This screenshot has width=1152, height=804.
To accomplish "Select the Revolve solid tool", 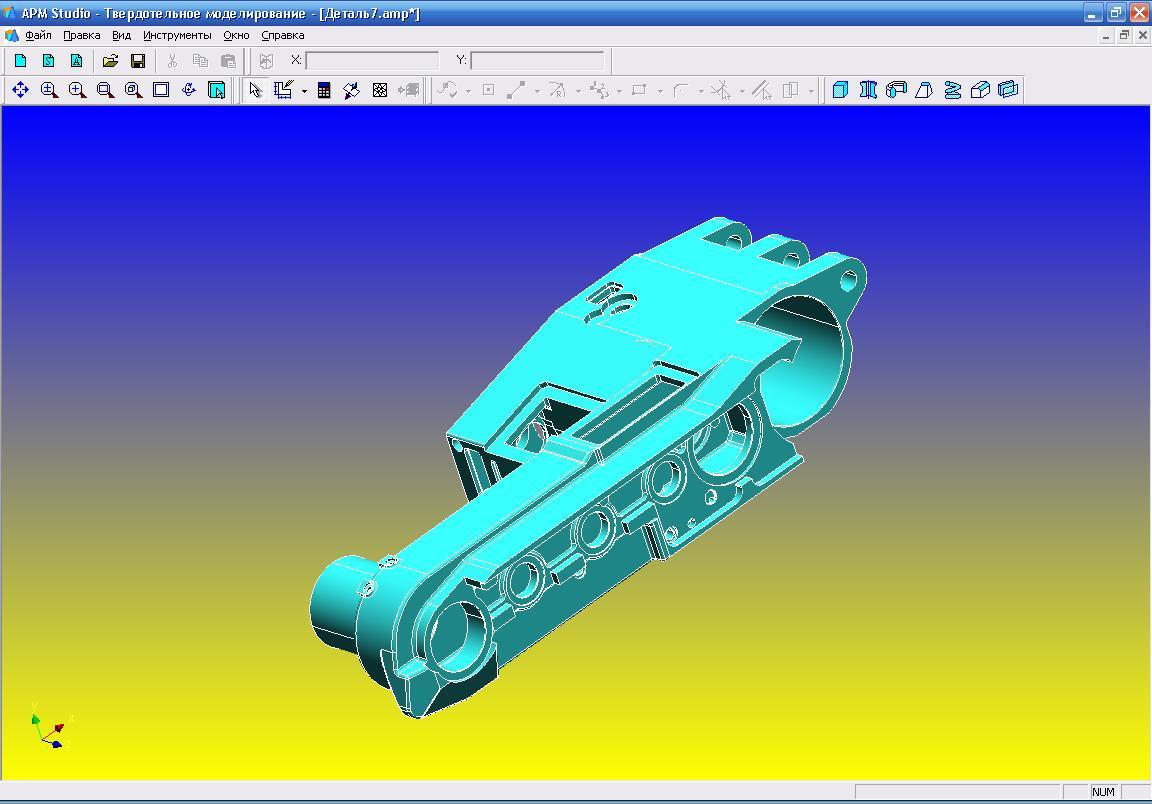I will pyautogui.click(x=868, y=90).
